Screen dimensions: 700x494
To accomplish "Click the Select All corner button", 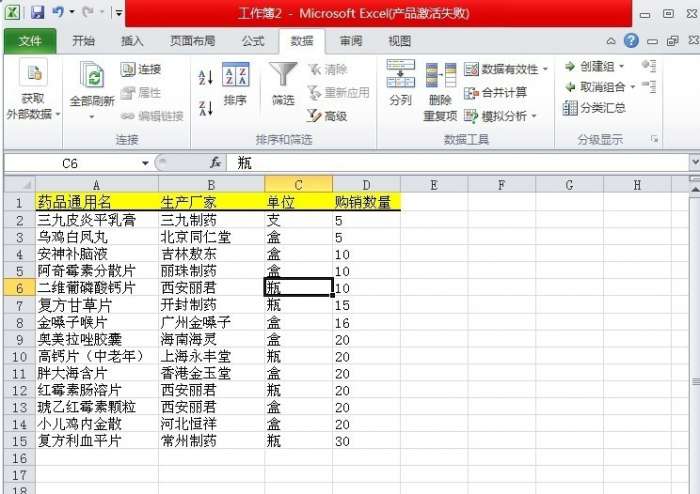I will pyautogui.click(x=19, y=184).
